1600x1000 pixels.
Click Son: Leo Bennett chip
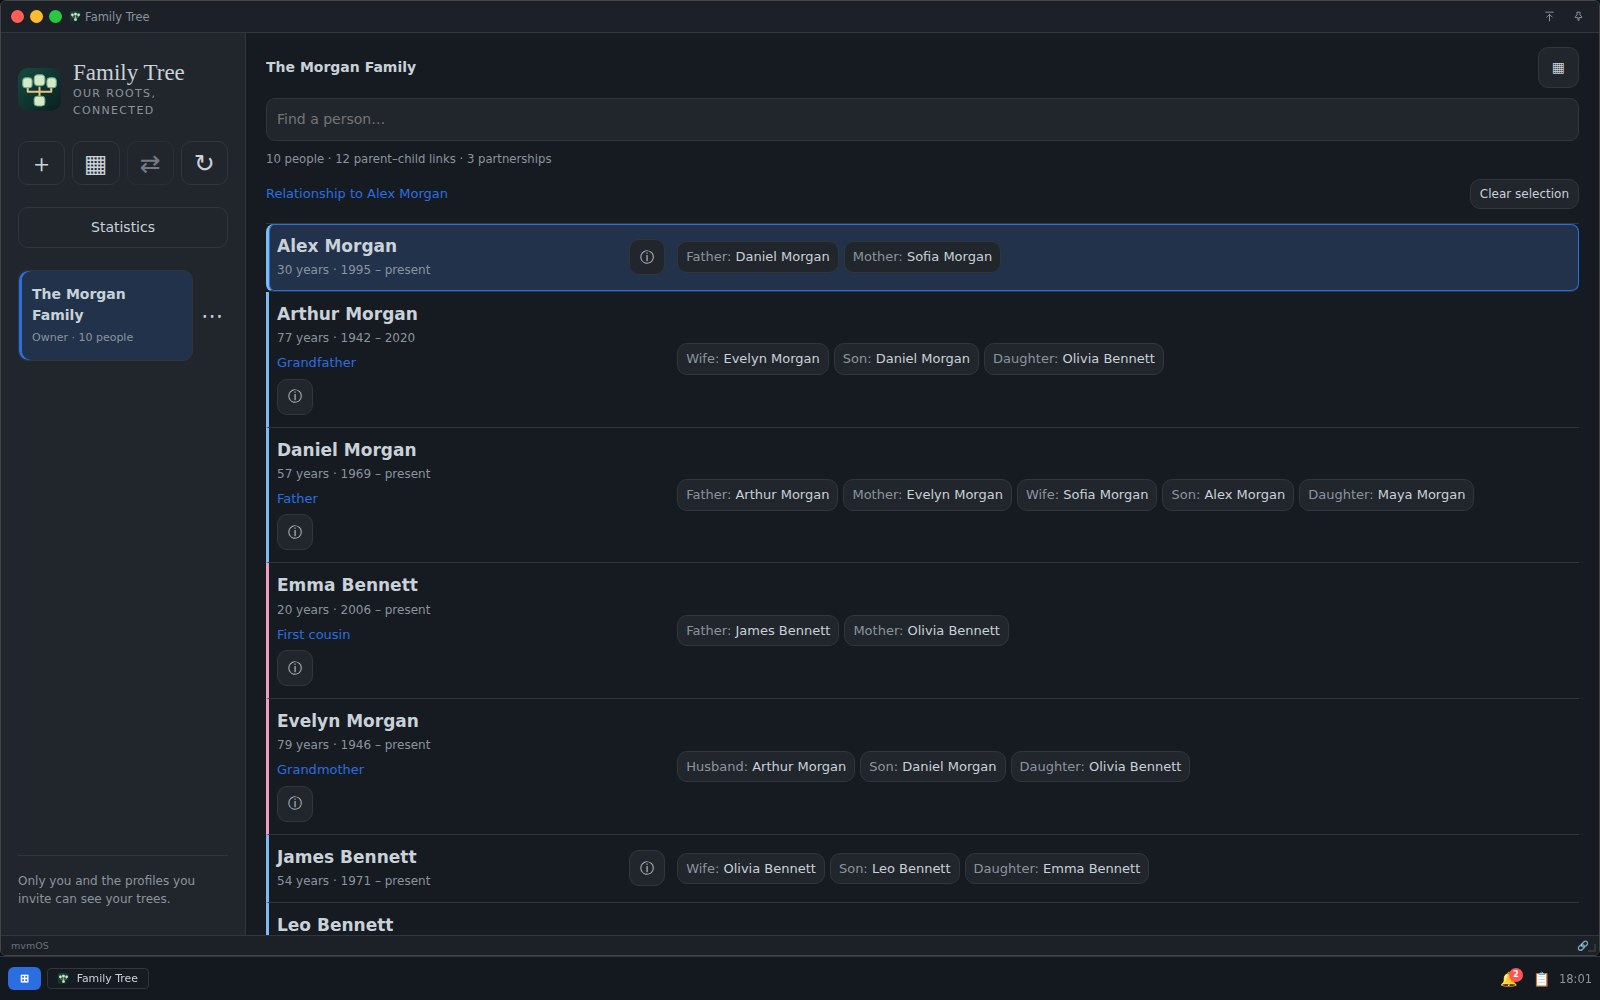tap(895, 869)
